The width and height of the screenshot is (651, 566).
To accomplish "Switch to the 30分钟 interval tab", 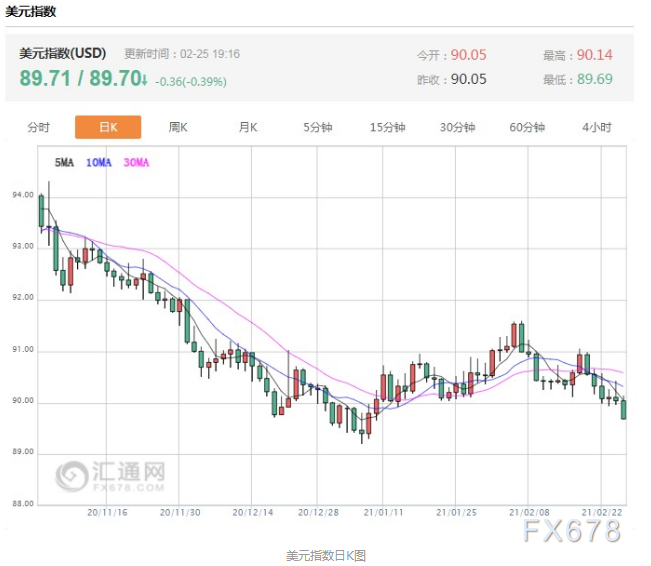I will 457,127.
